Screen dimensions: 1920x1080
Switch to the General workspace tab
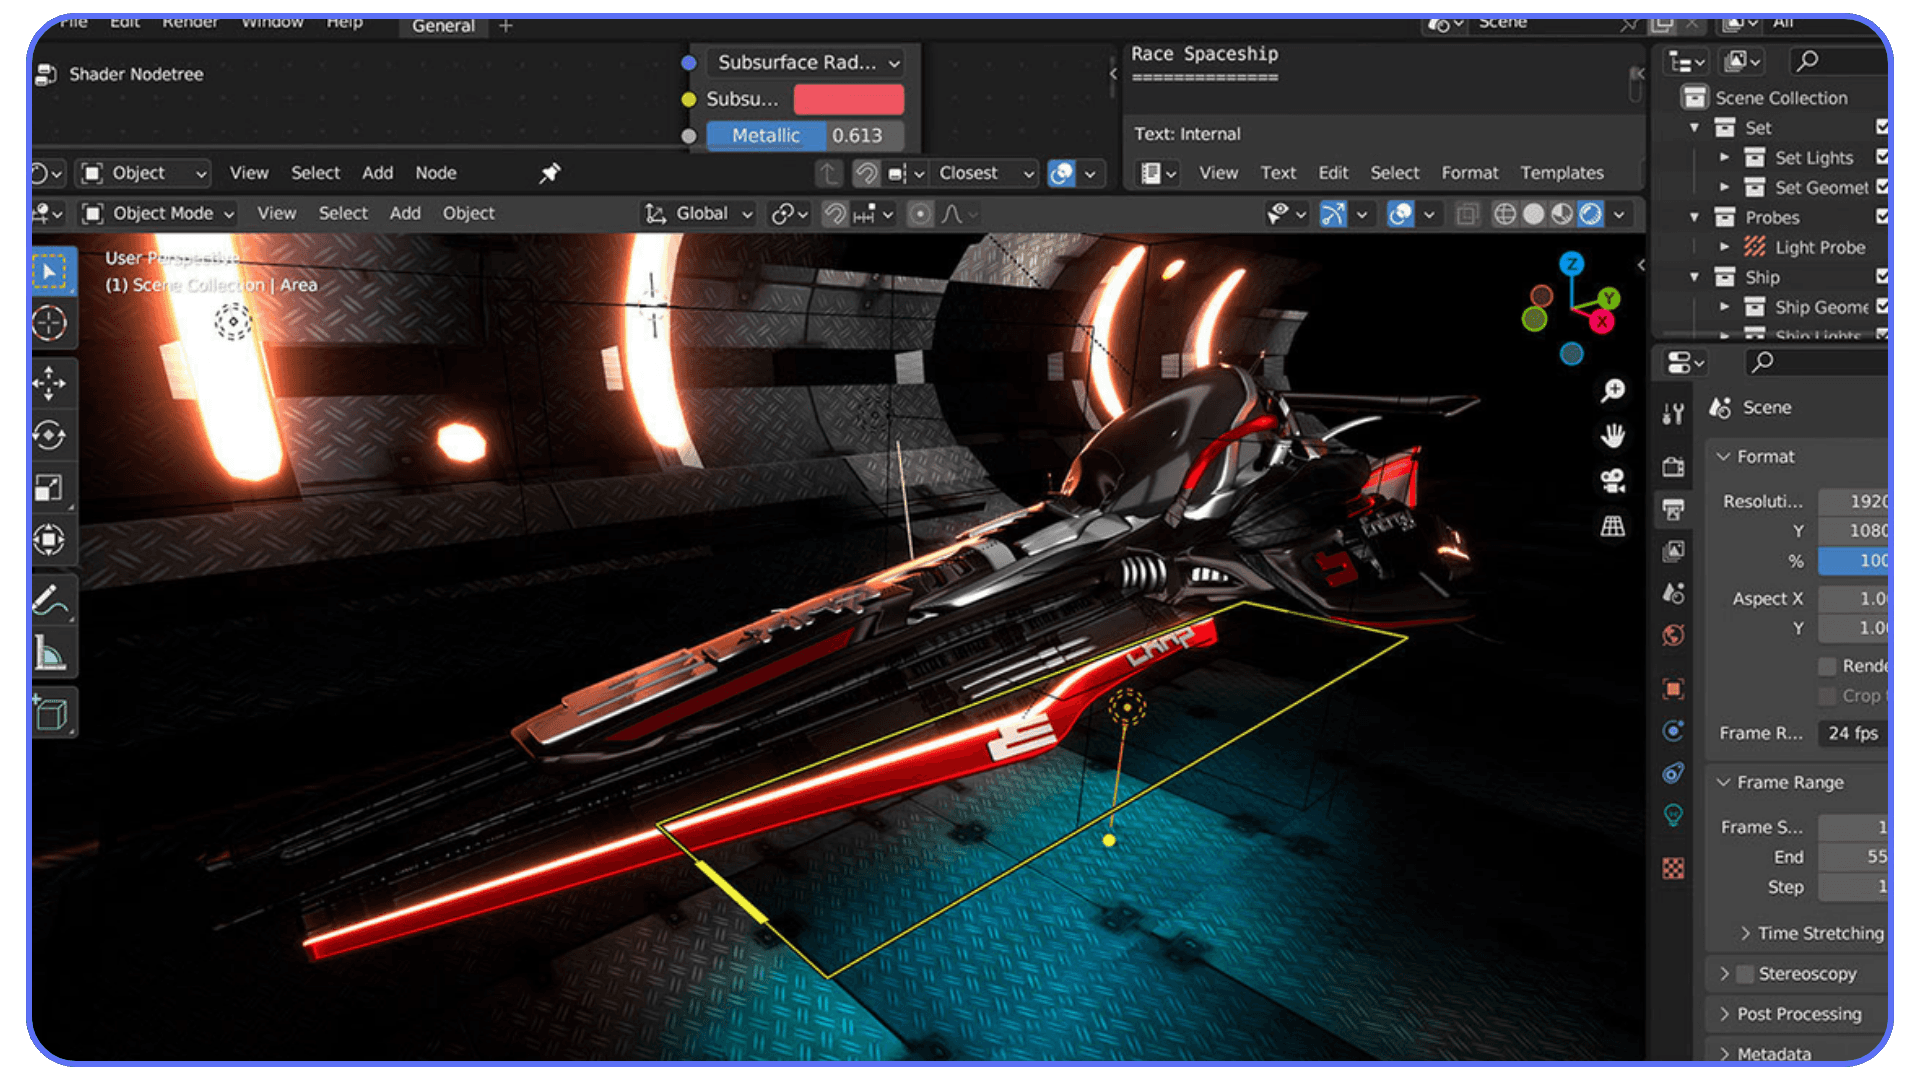442,26
